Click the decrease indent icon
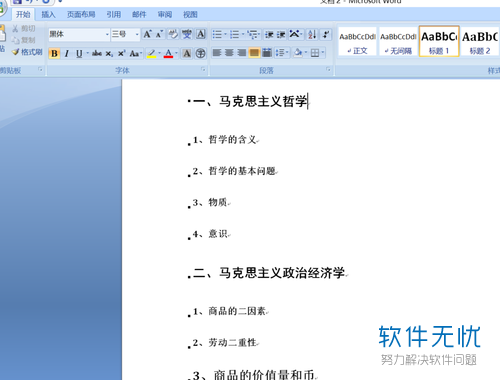The height and width of the screenshot is (380, 500). pos(269,34)
